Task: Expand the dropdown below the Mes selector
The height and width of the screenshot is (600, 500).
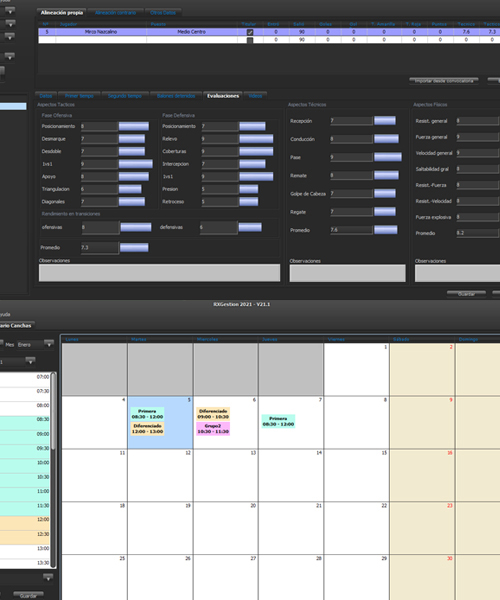Action: (30, 361)
